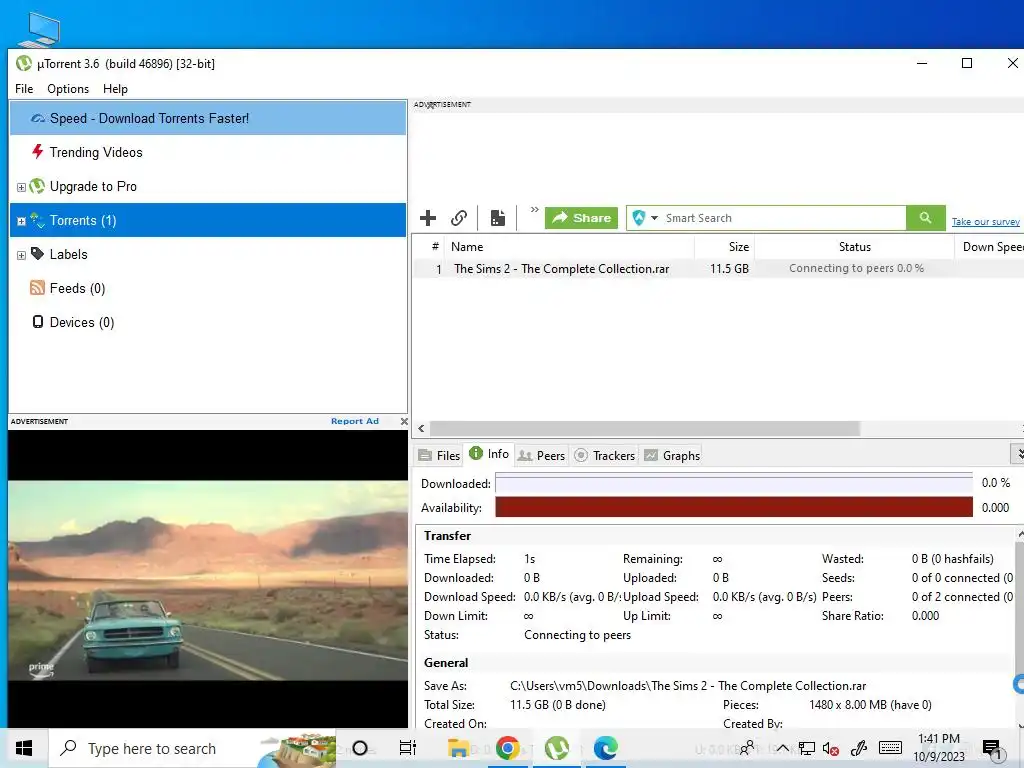Click the Status Connecting to peers text

click(x=577, y=635)
